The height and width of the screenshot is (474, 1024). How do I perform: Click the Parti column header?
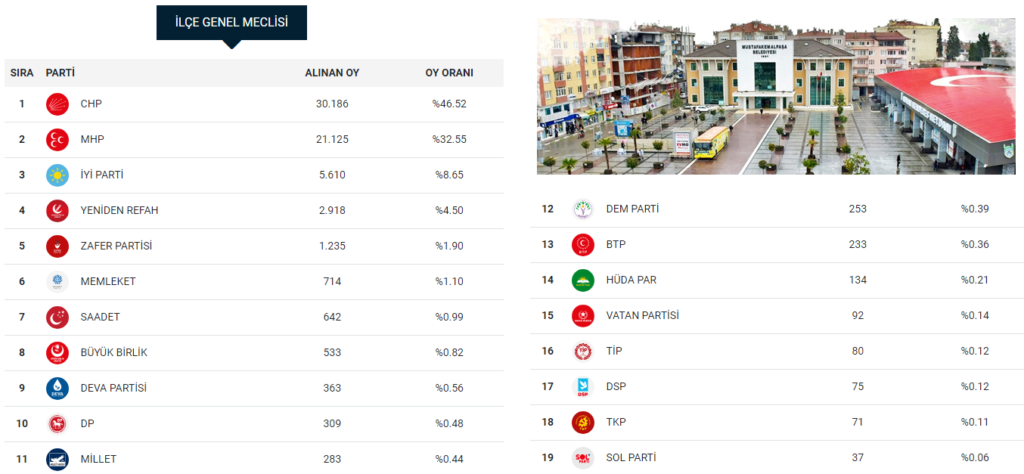coord(61,73)
